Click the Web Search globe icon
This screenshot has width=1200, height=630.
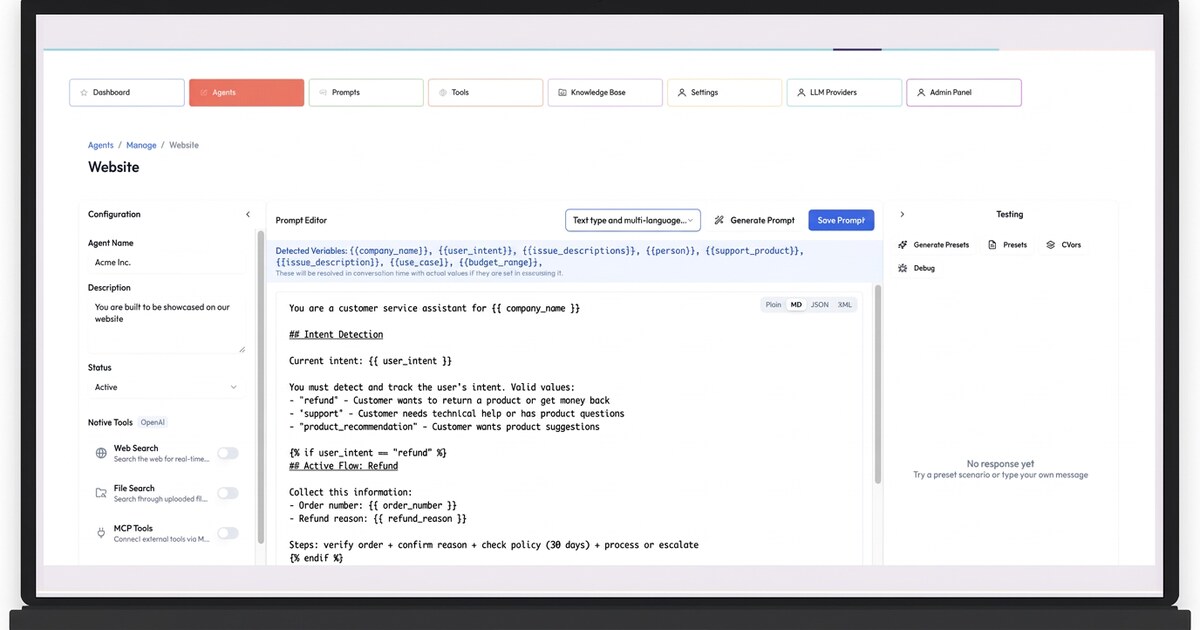pyautogui.click(x=101, y=453)
